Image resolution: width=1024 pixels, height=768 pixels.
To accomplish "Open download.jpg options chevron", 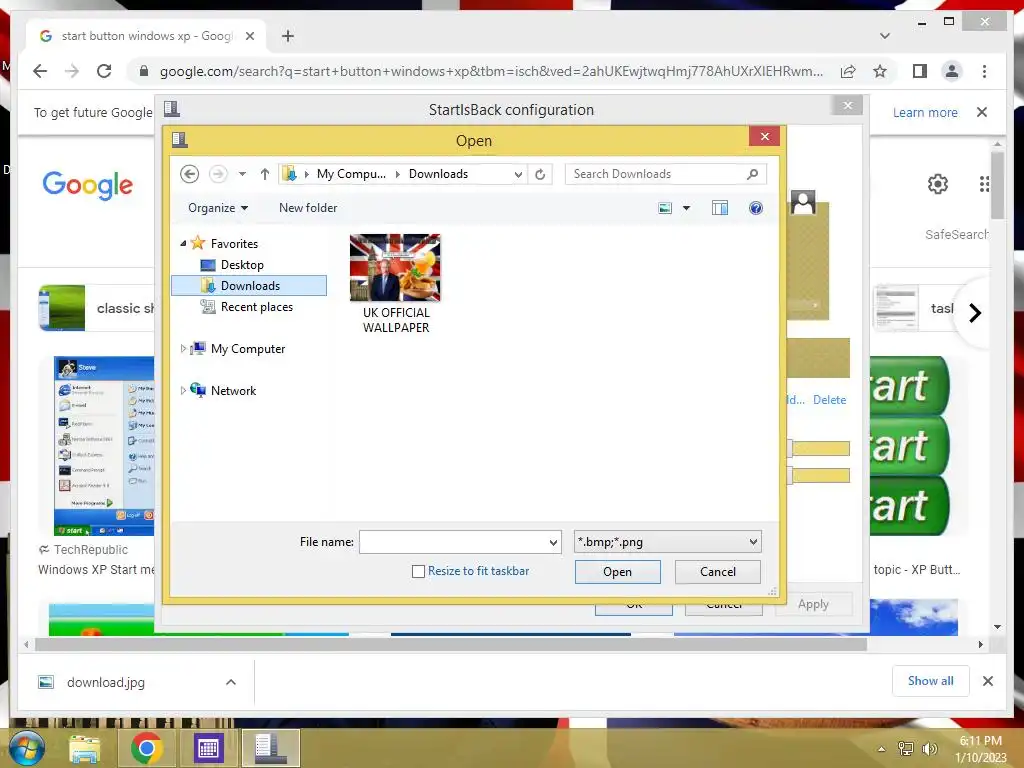I will point(231,682).
